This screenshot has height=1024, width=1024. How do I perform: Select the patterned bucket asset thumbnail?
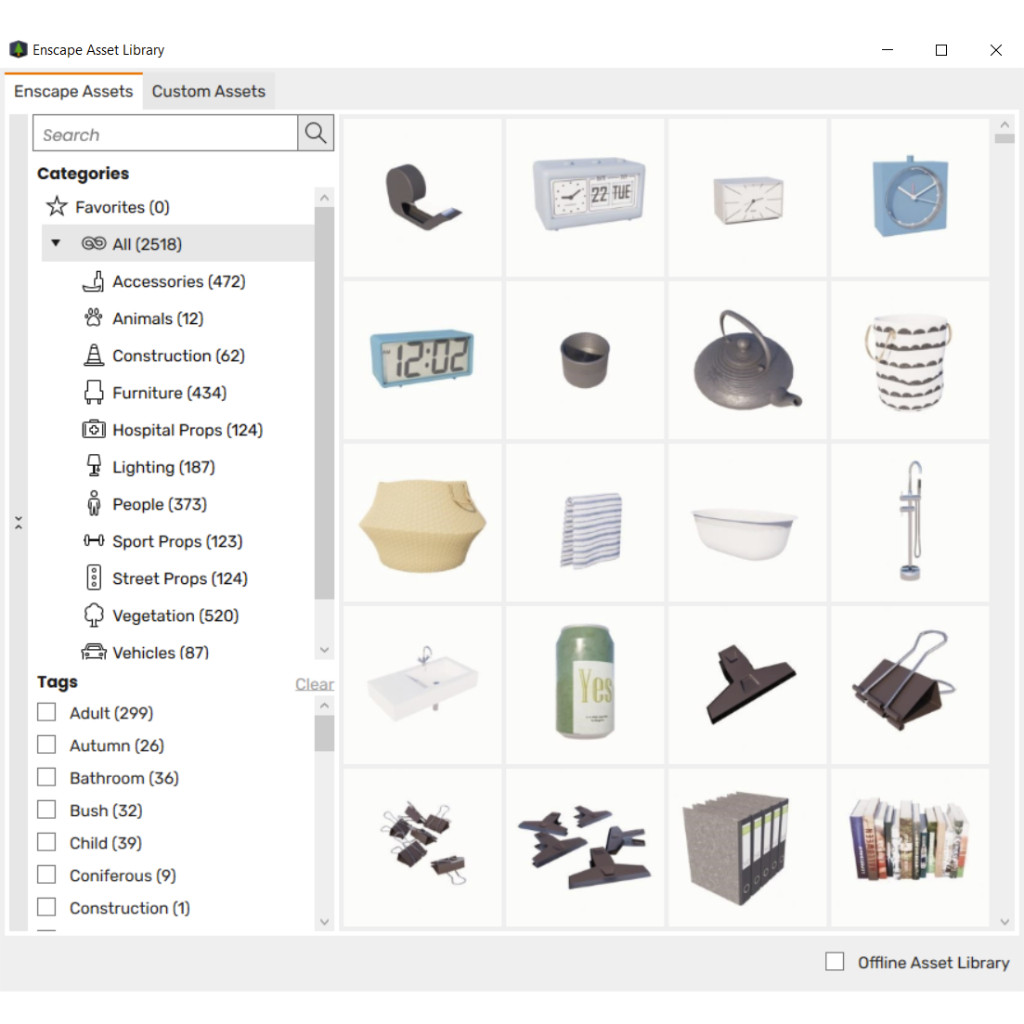pyautogui.click(x=910, y=360)
